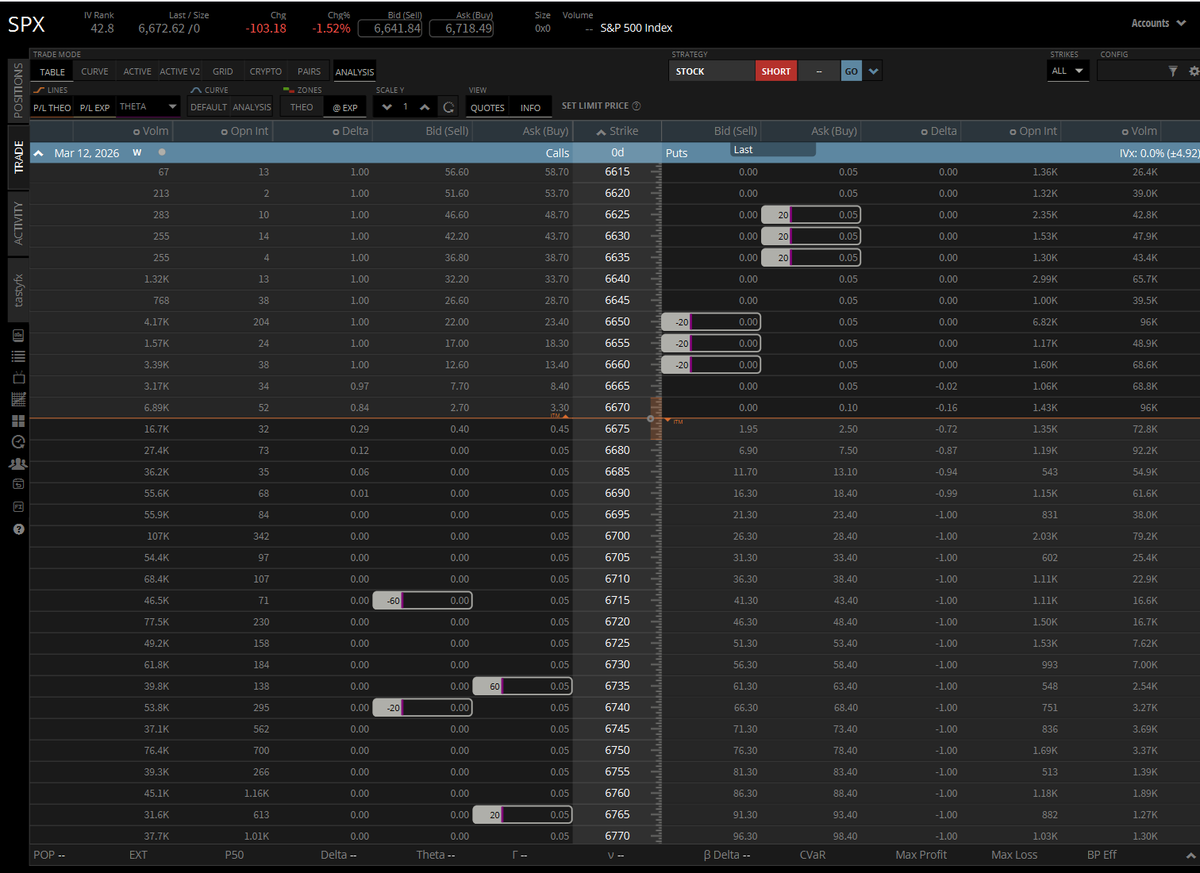
Task: Toggle the THEO zones option
Action: pos(302,107)
